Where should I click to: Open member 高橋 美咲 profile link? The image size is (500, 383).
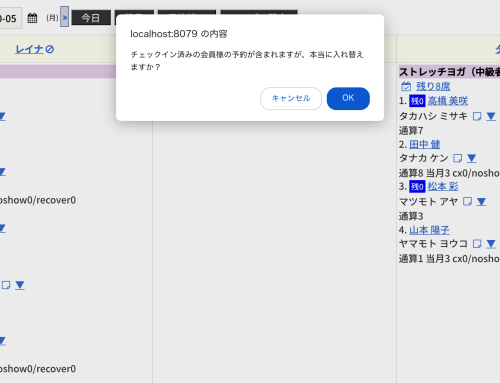(x=448, y=101)
